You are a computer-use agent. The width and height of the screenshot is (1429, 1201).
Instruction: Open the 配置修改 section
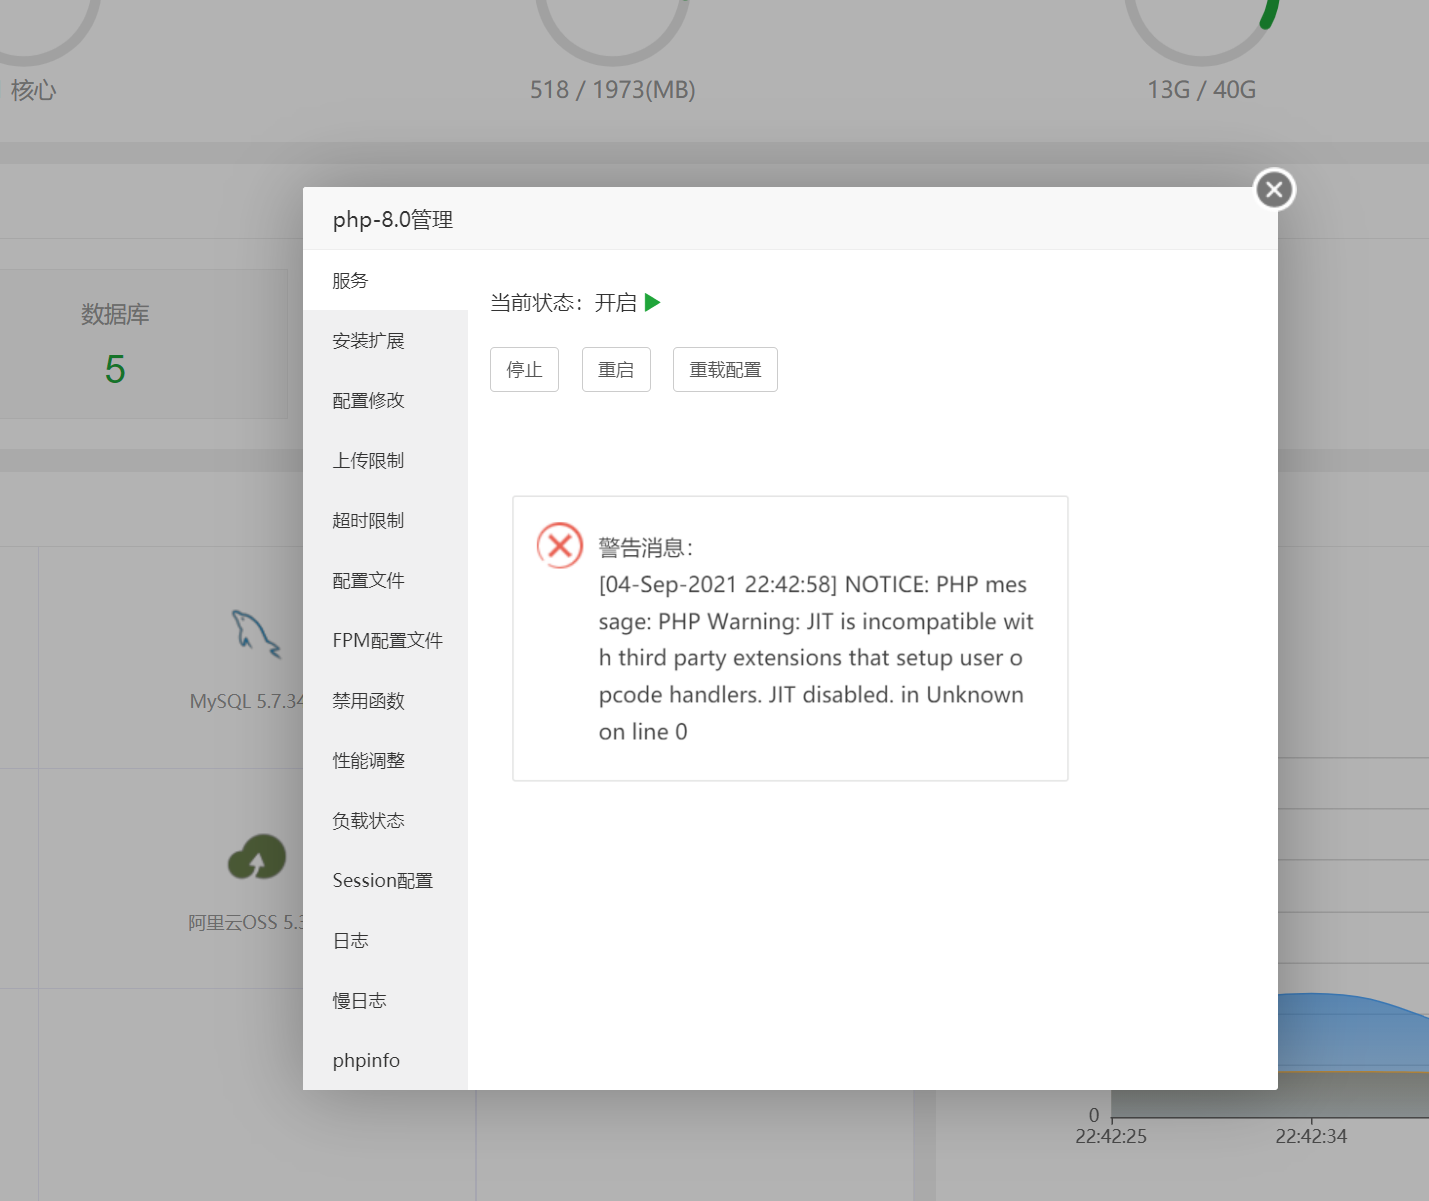pyautogui.click(x=385, y=400)
